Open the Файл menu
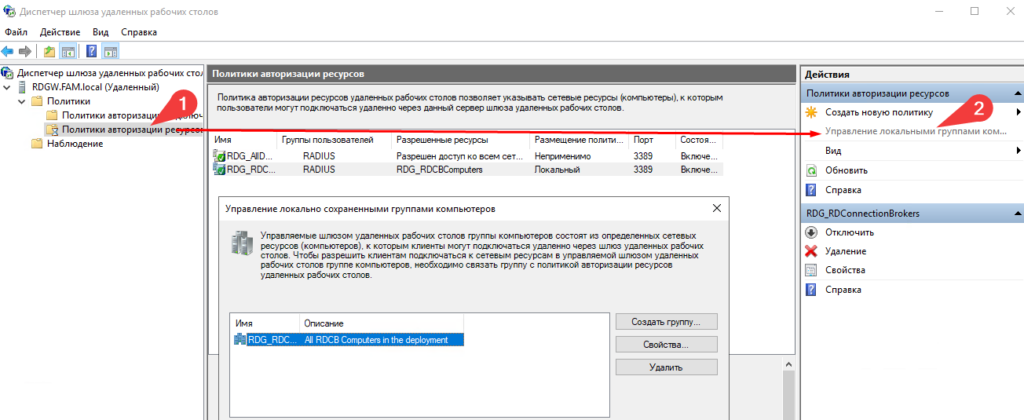The height and width of the screenshot is (420, 1024). click(x=16, y=32)
